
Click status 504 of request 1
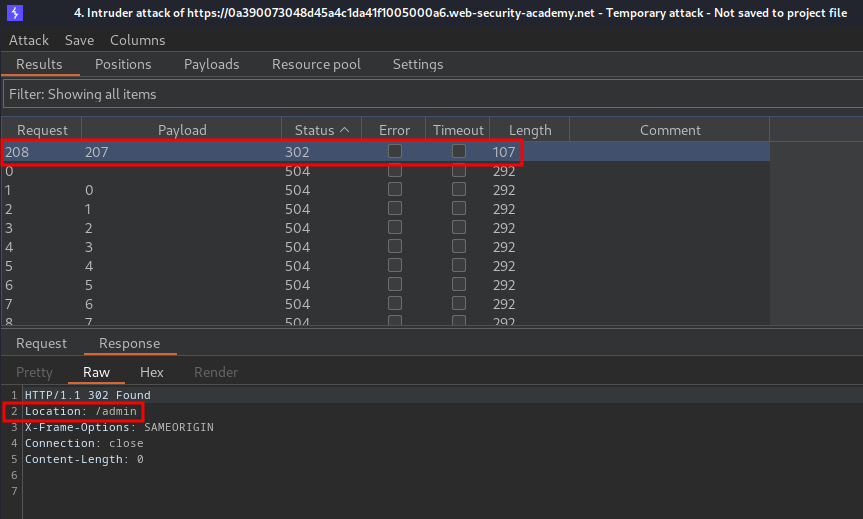(297, 190)
